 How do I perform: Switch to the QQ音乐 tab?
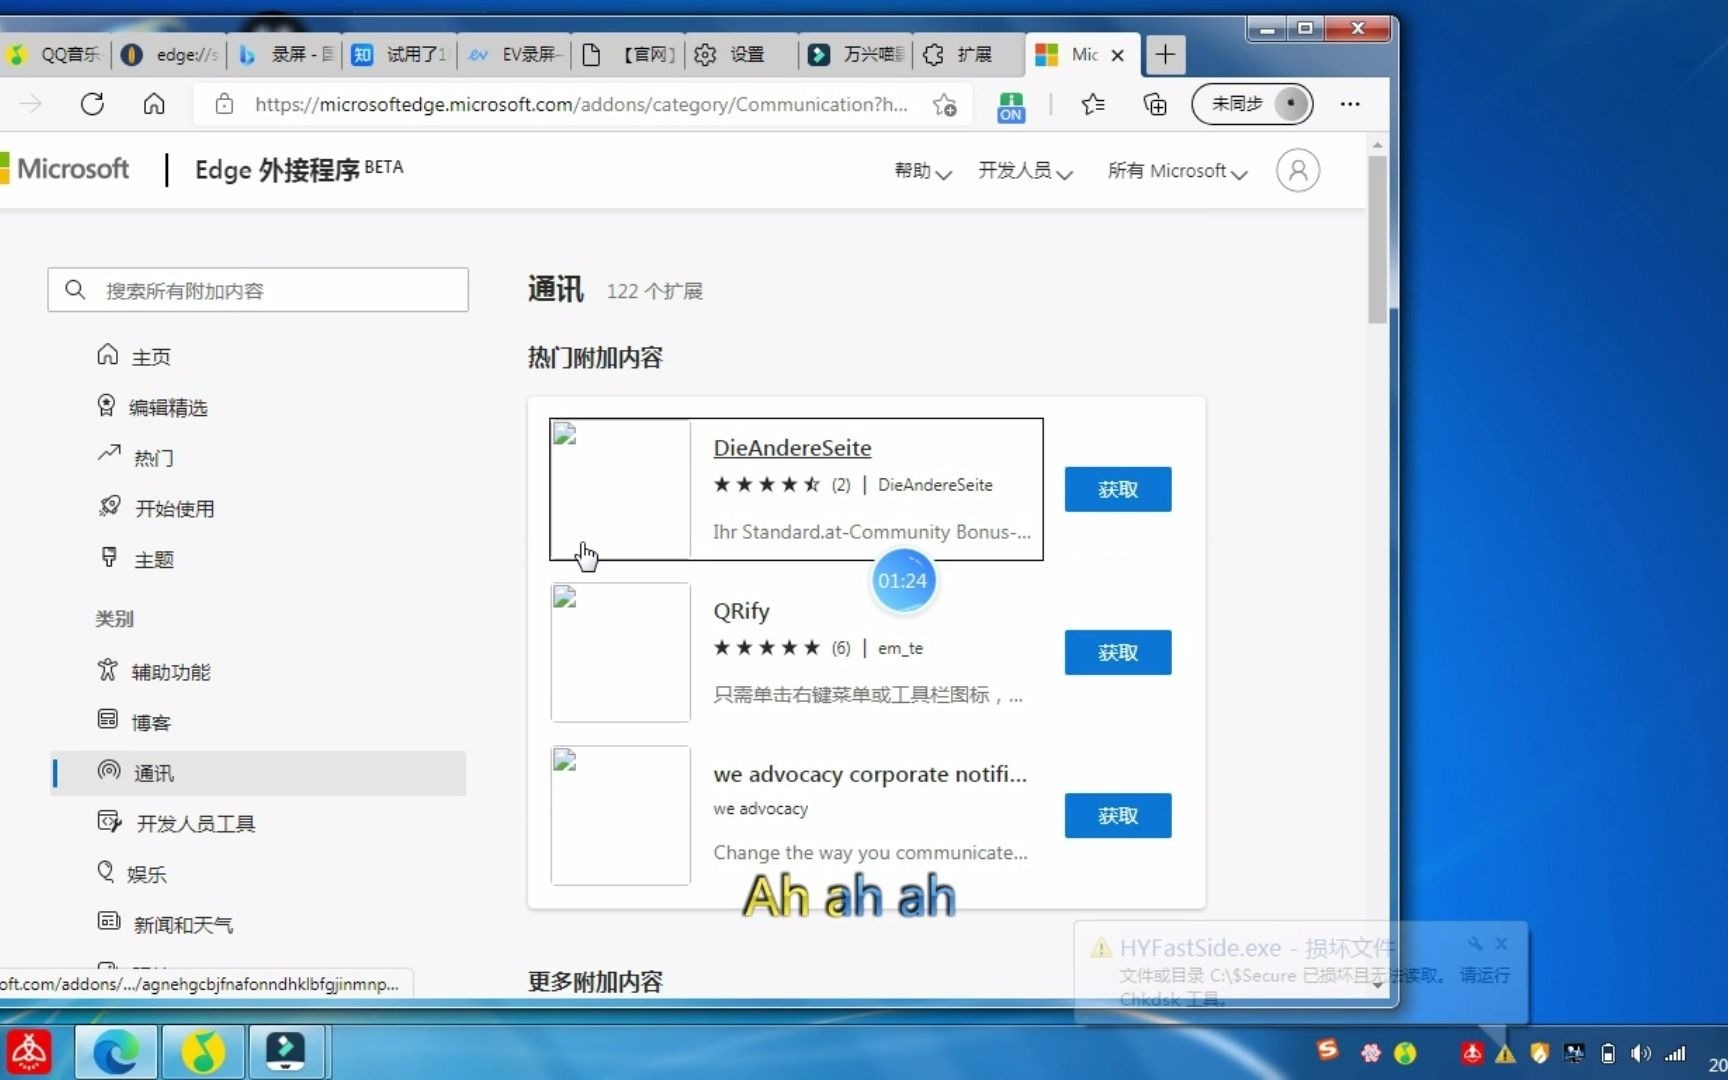click(x=55, y=55)
